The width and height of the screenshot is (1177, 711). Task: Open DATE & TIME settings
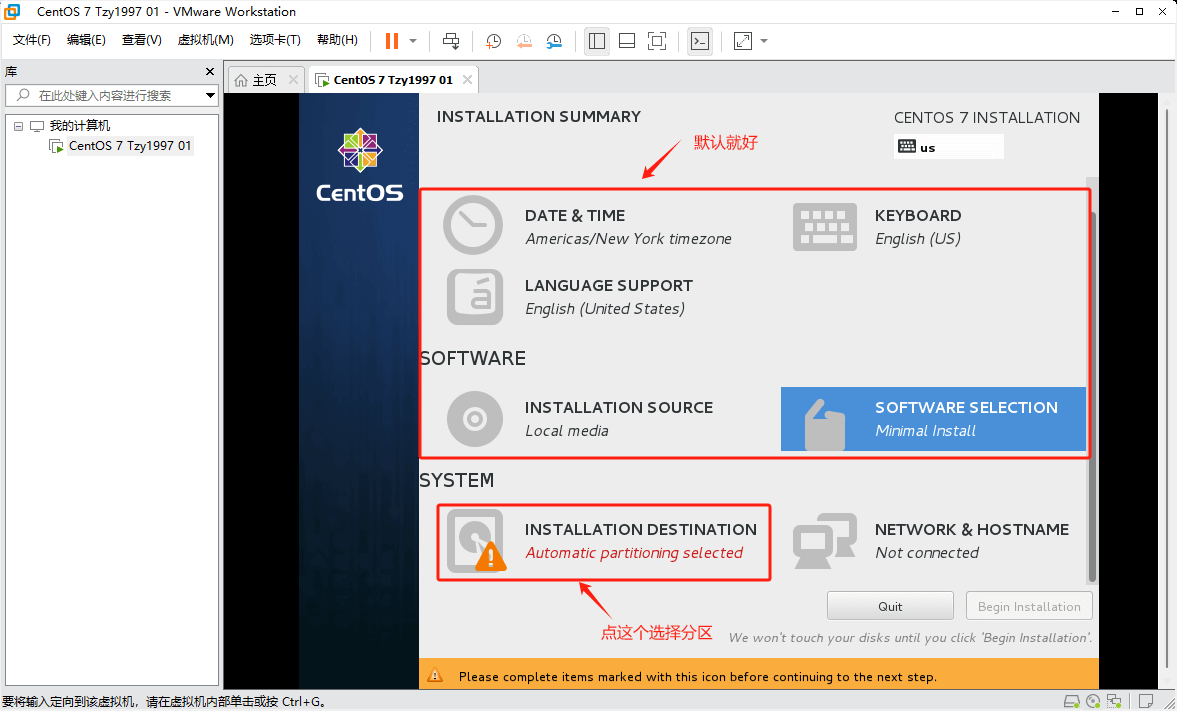pyautogui.click(x=588, y=226)
